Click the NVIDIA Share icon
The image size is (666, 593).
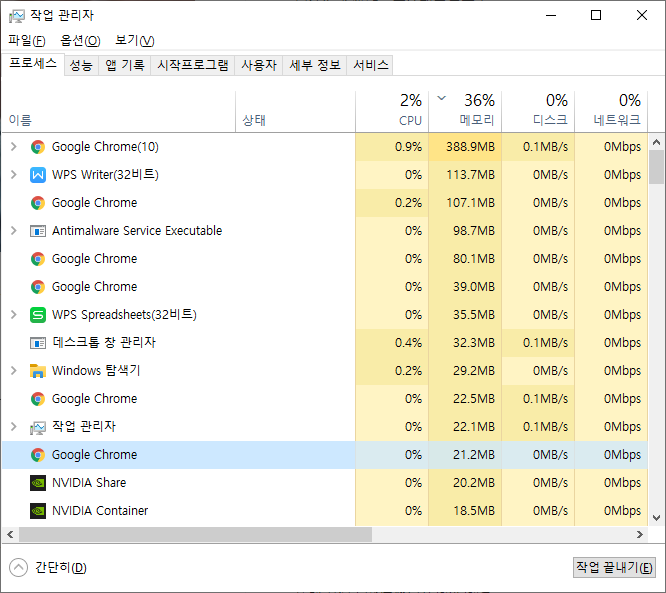[38, 483]
